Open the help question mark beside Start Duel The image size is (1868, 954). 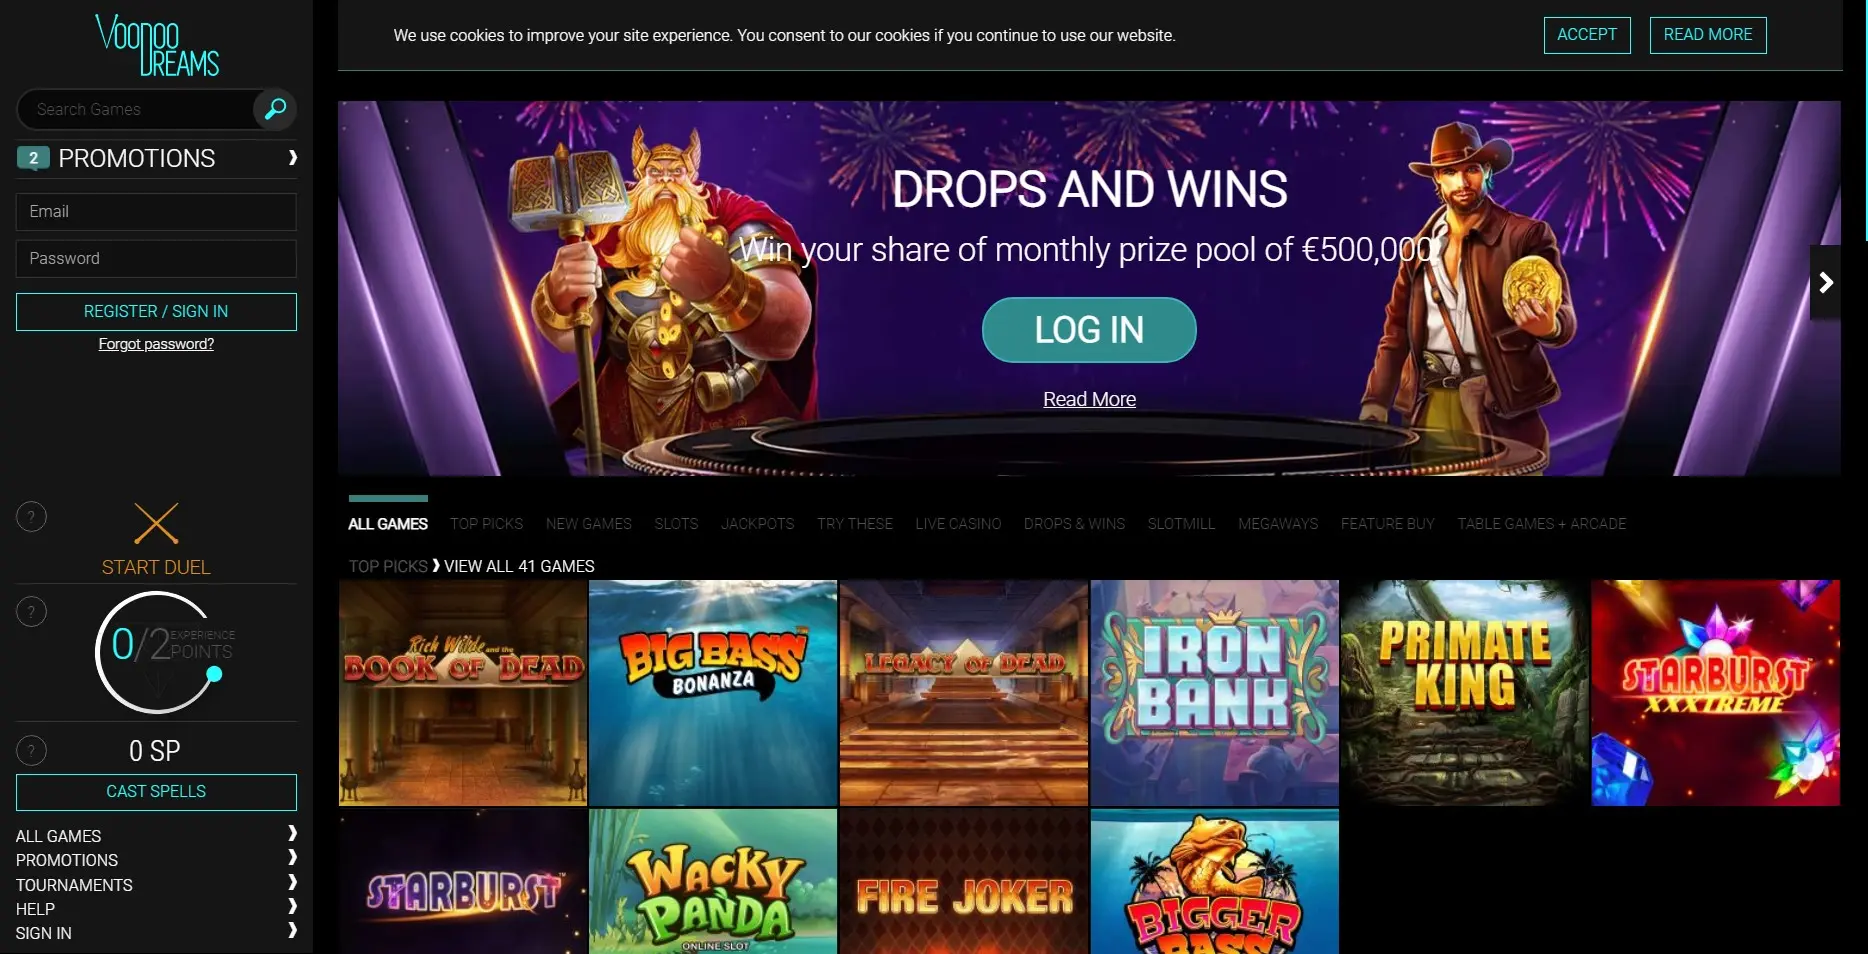(32, 517)
